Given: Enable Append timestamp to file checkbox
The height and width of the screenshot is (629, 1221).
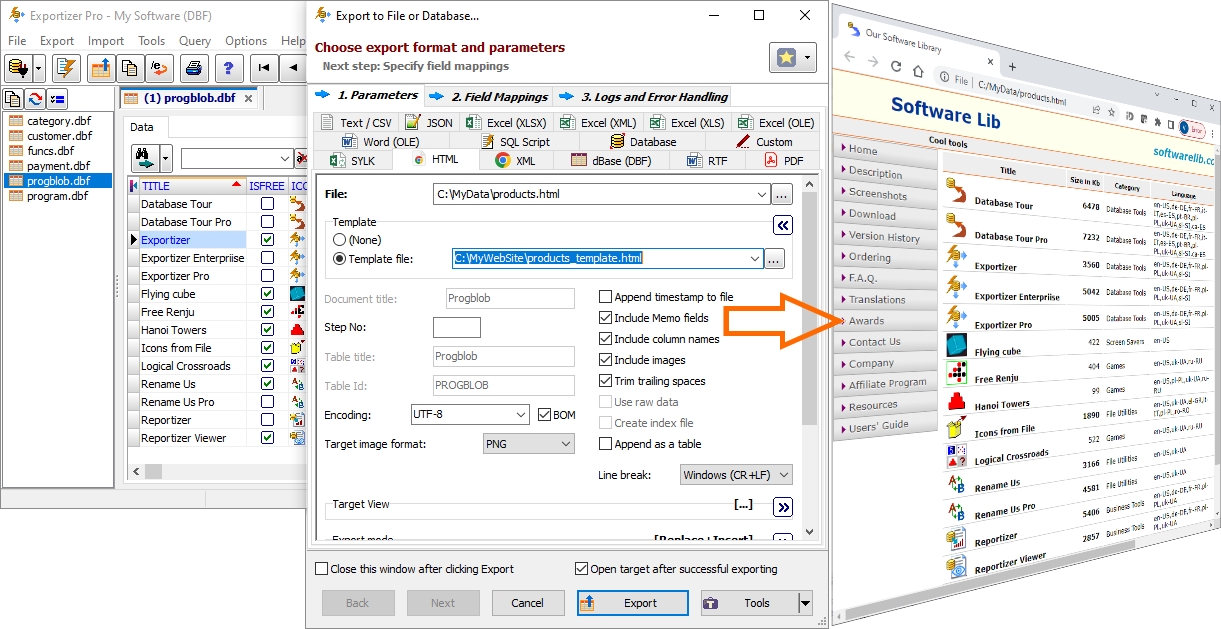Looking at the screenshot, I should tap(606, 297).
